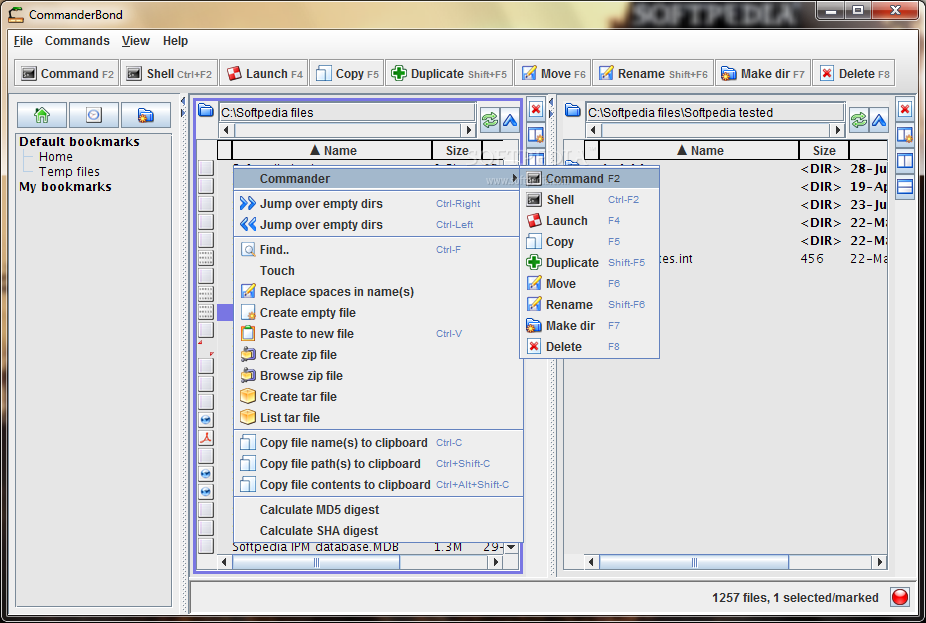
Task: Choose Paste to new file
Action: click(378, 334)
